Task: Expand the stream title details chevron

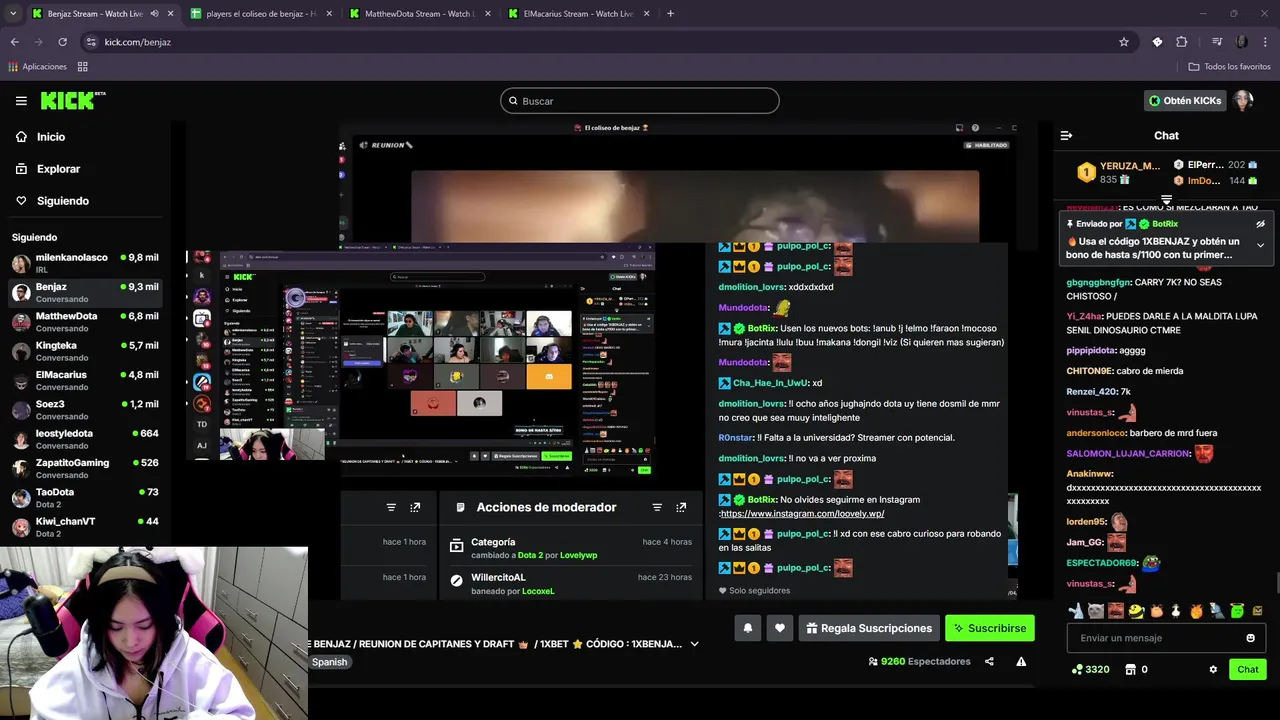Action: pyautogui.click(x=694, y=644)
